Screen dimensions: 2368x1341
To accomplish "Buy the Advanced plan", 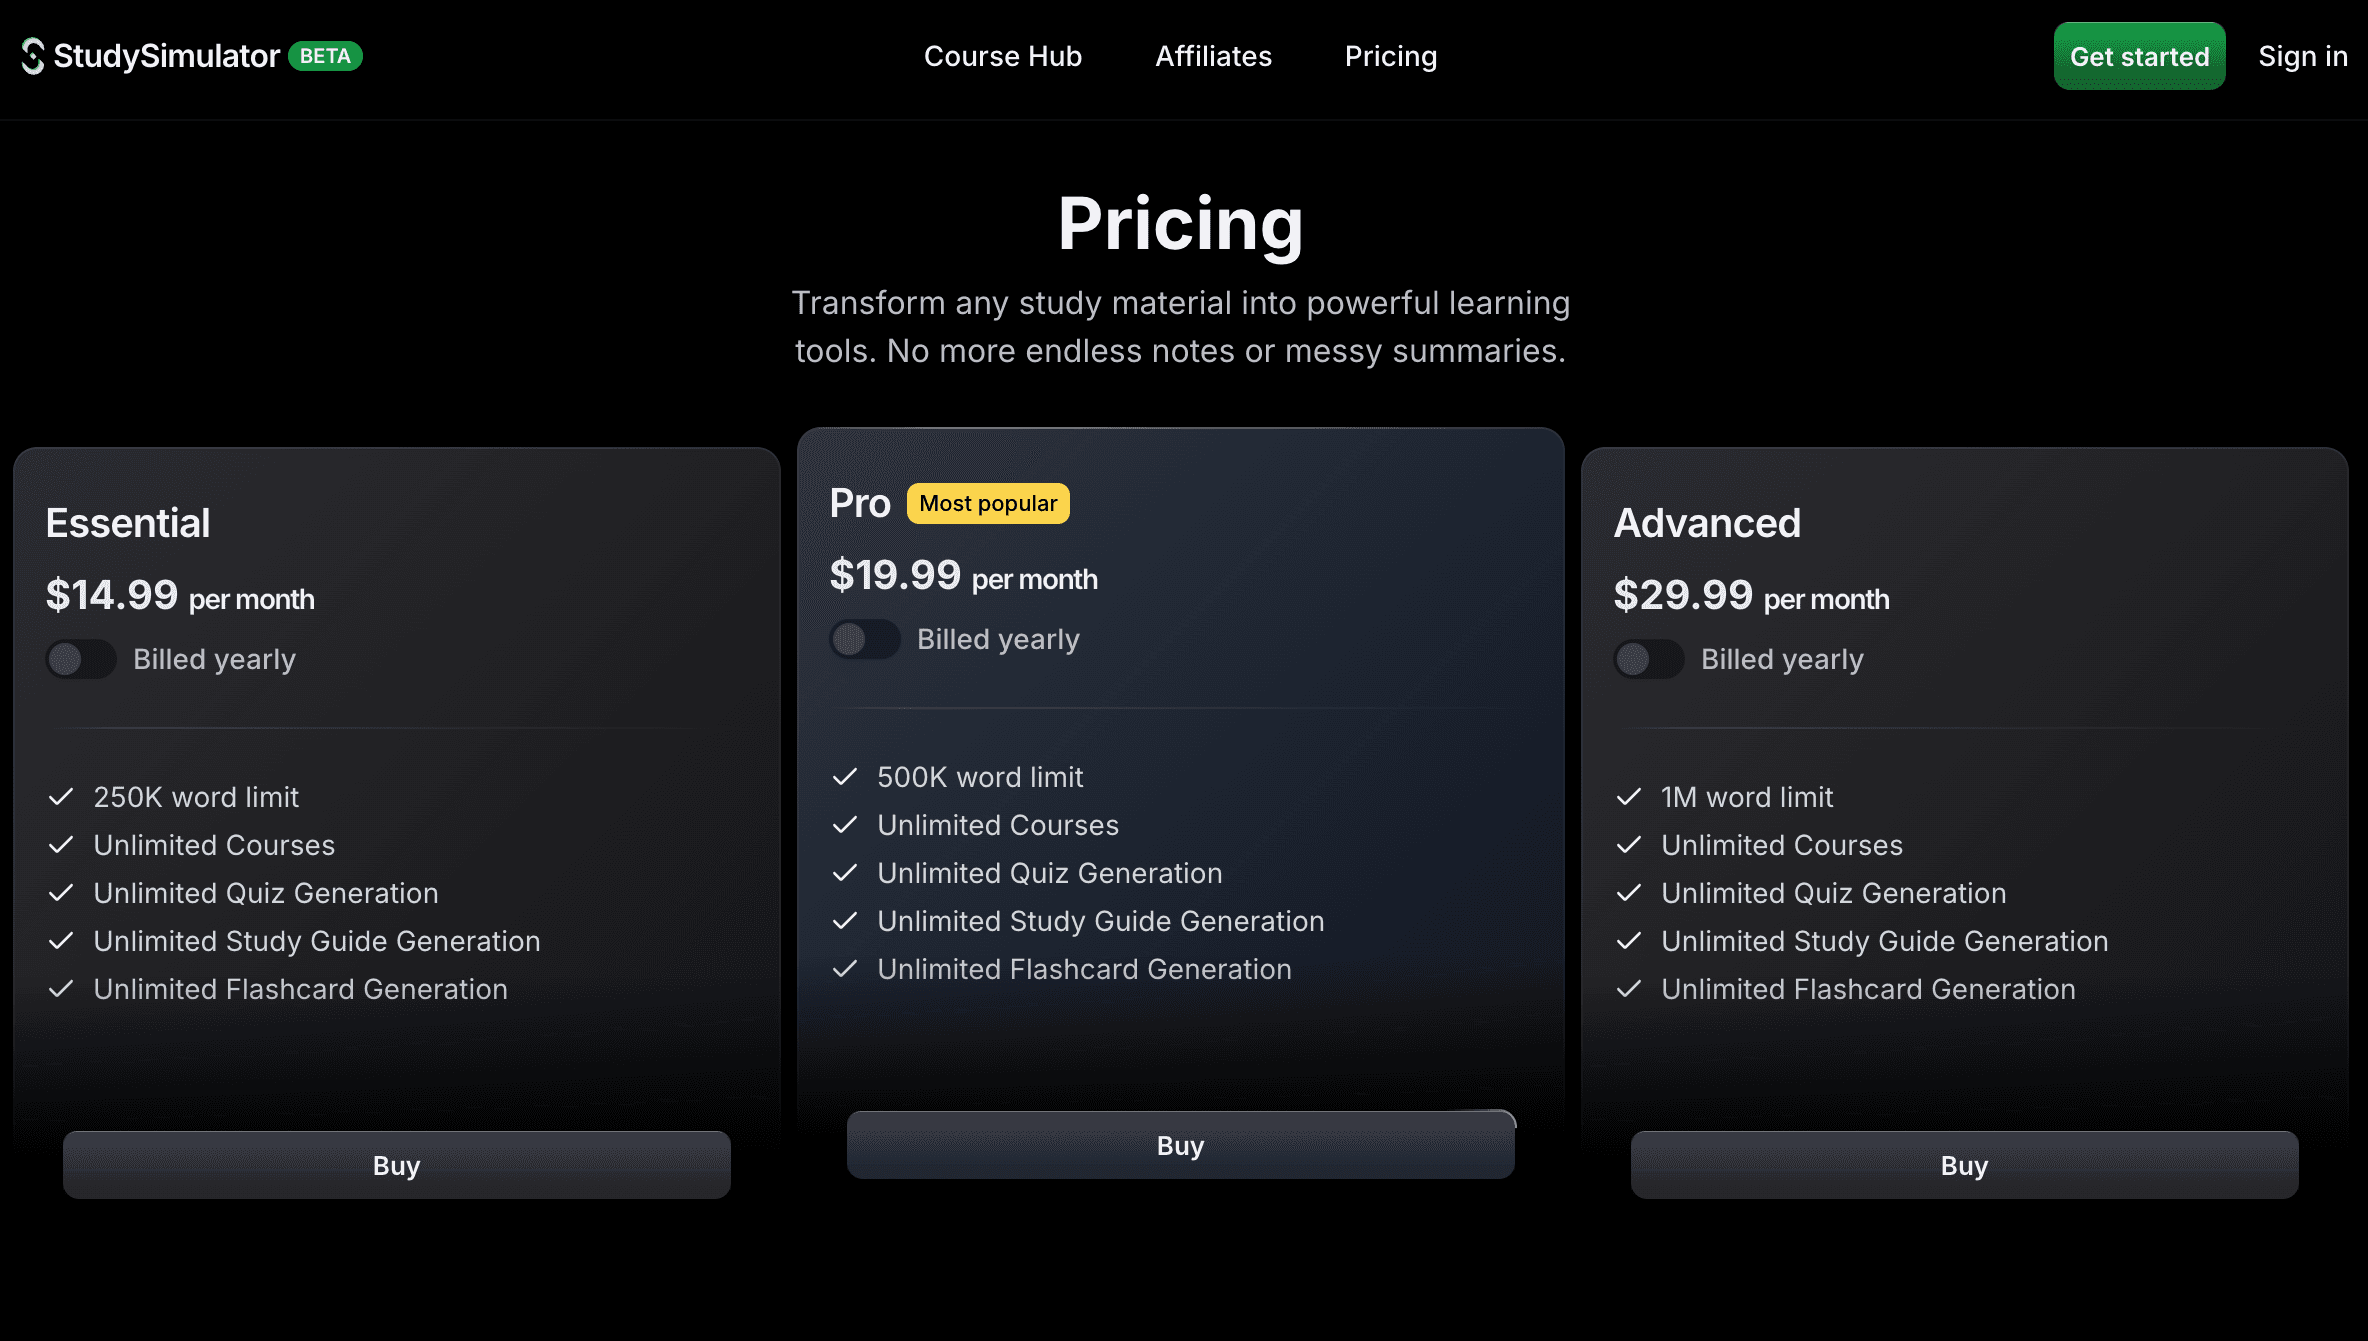I will click(1964, 1165).
